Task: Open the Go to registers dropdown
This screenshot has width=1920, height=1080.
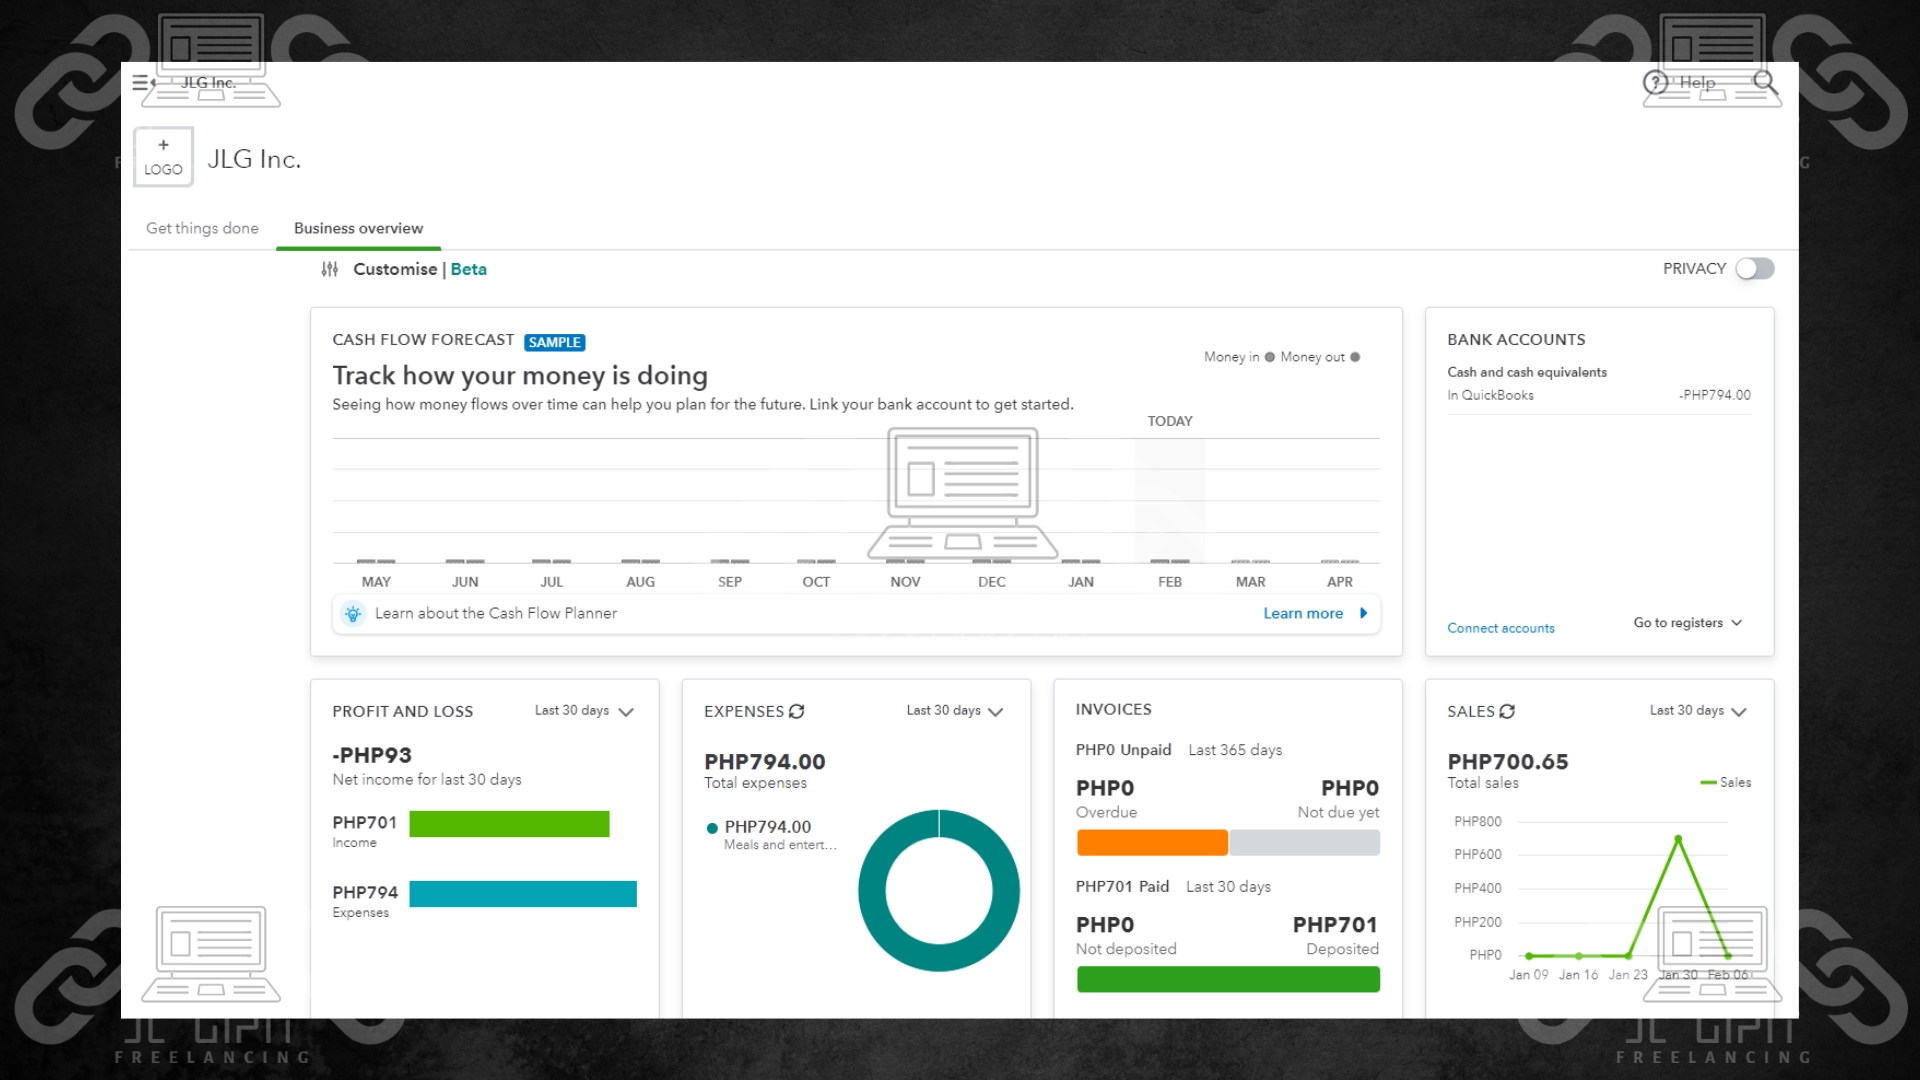Action: [1688, 623]
